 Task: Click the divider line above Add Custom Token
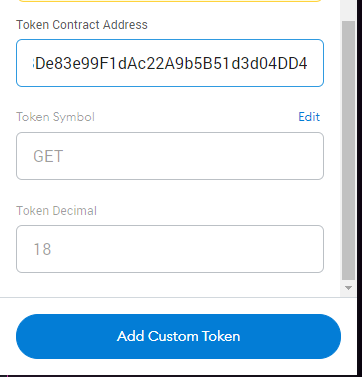(x=170, y=297)
